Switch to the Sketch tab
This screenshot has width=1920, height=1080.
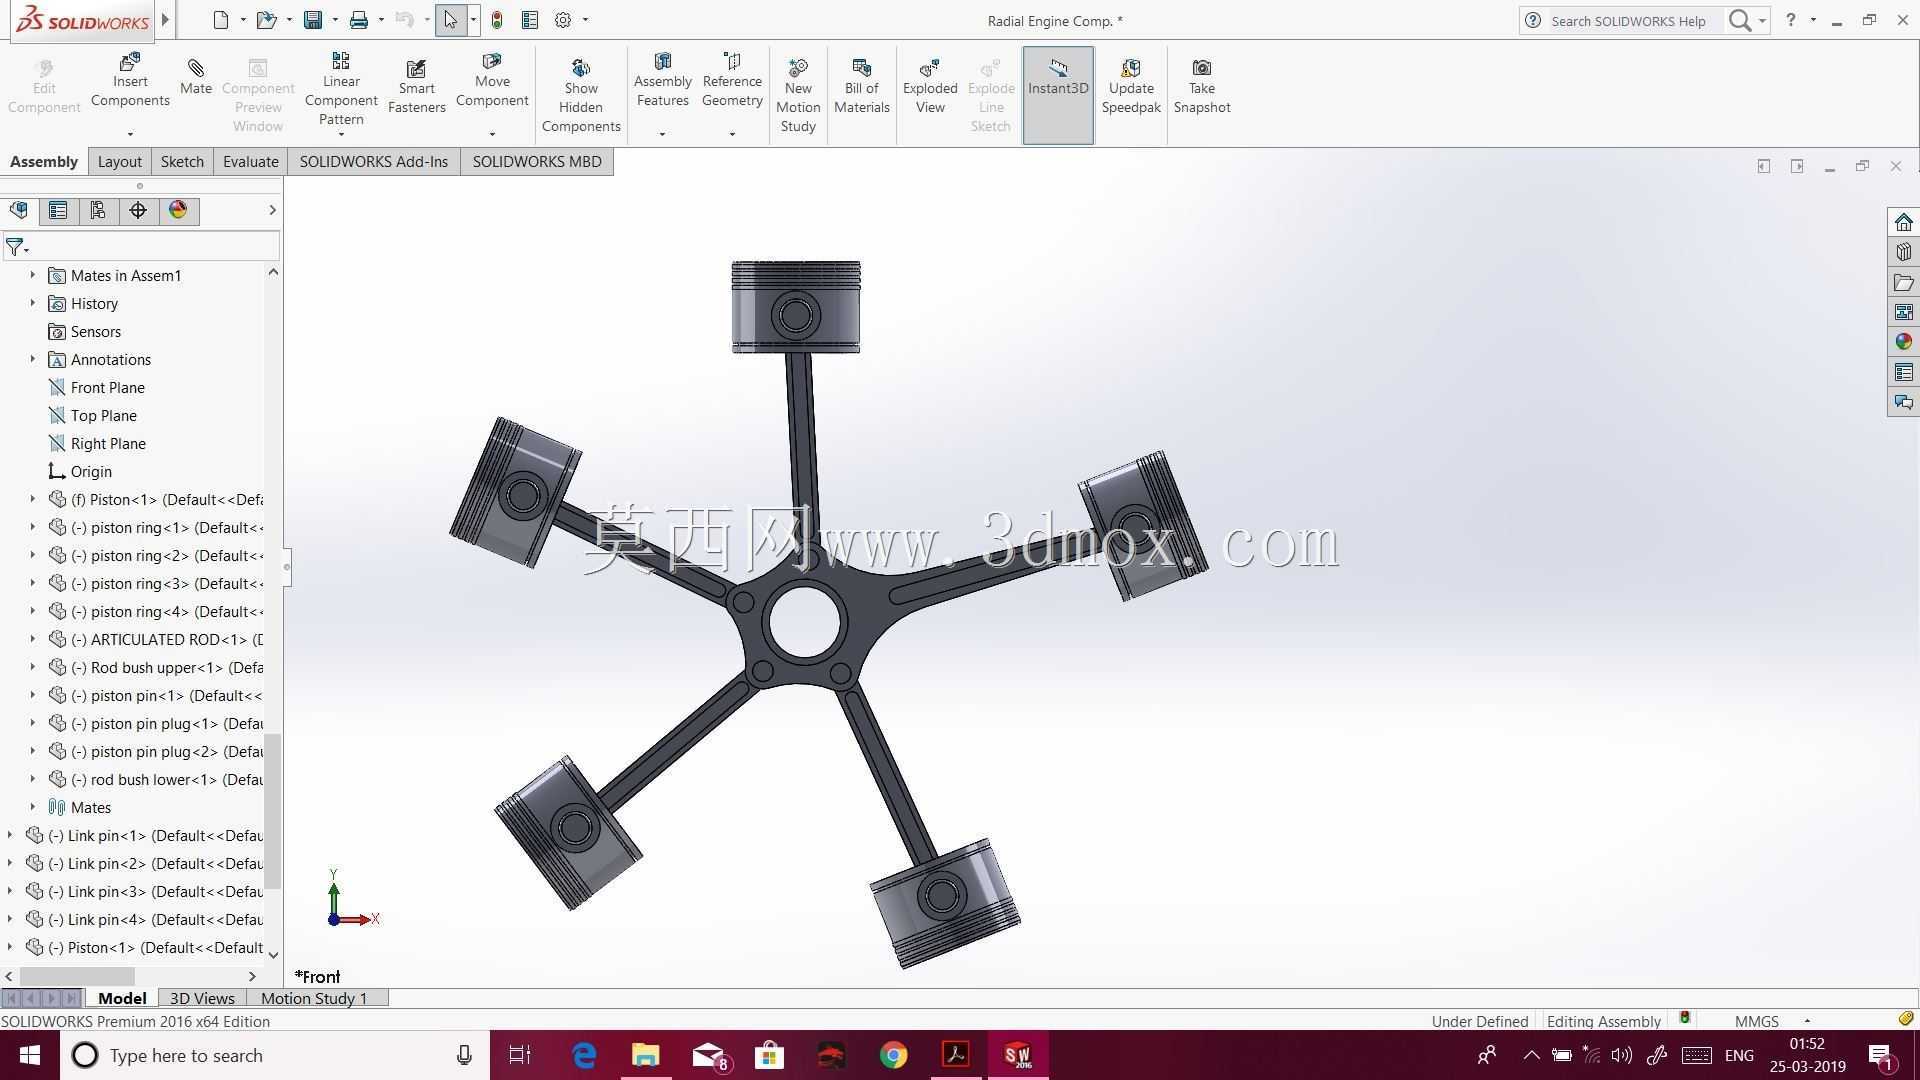click(x=182, y=161)
